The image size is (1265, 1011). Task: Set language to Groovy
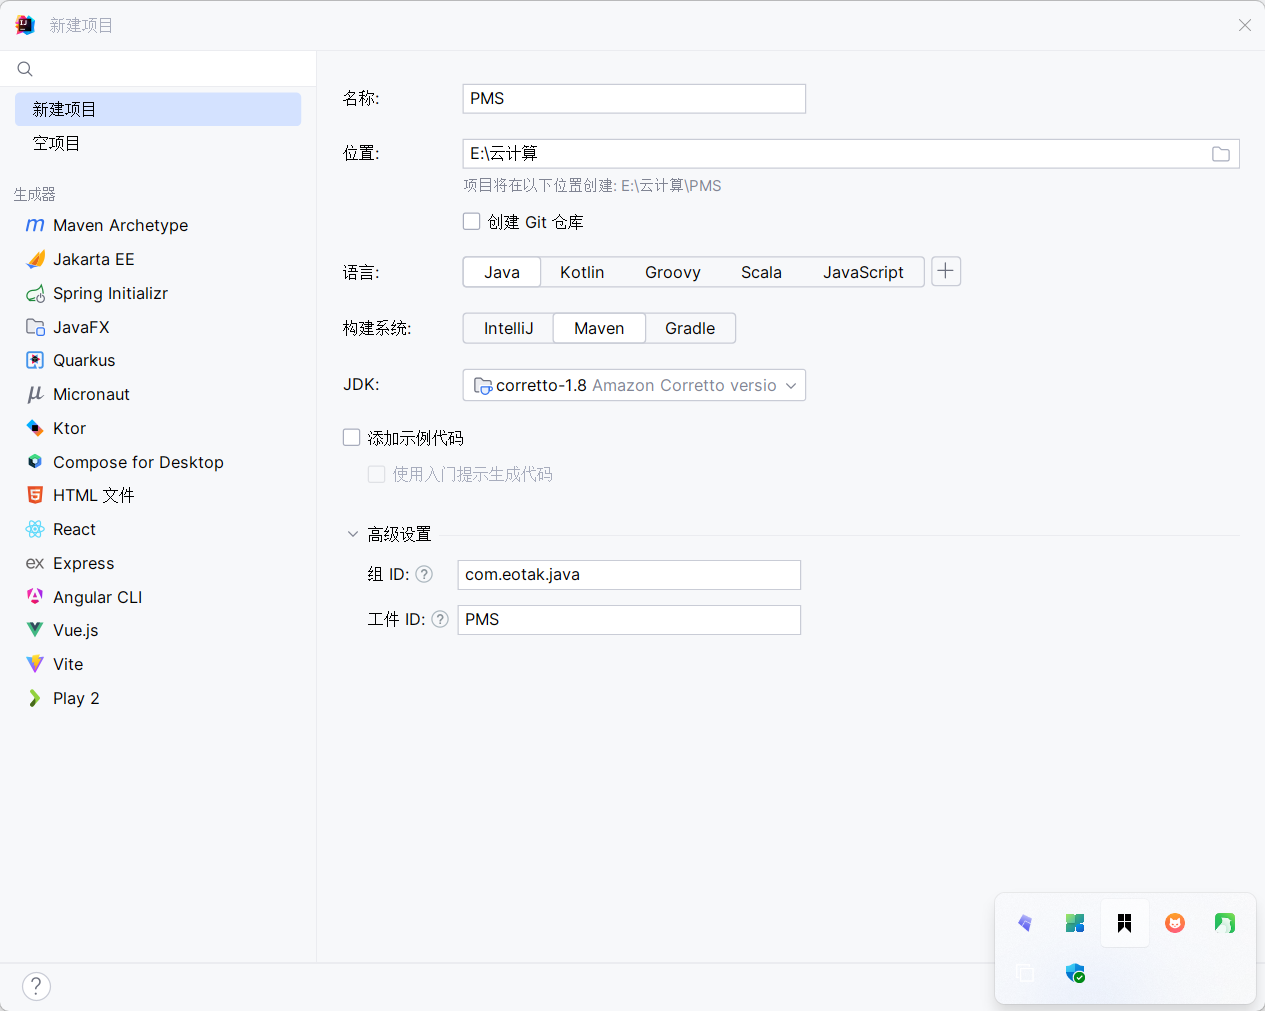click(673, 272)
